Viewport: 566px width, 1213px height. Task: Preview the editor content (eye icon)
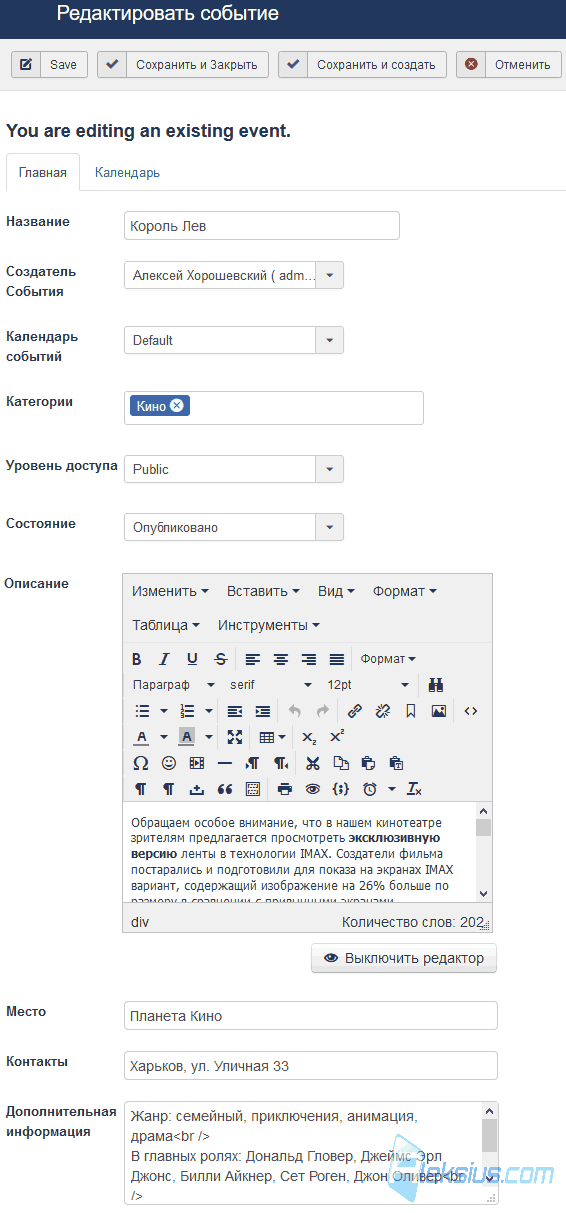(x=313, y=789)
